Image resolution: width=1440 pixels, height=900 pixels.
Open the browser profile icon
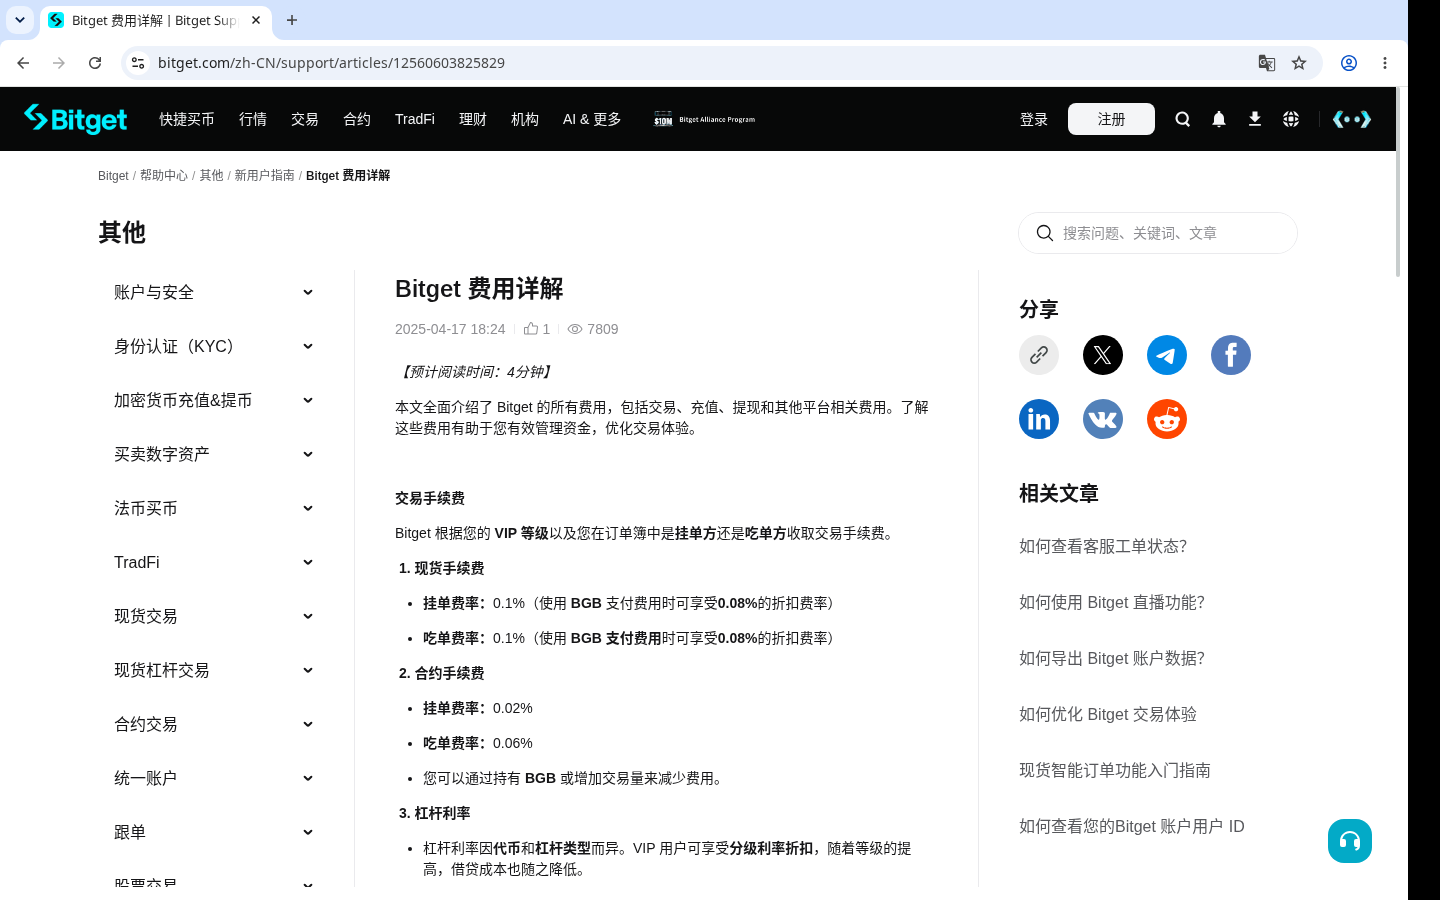coord(1349,63)
